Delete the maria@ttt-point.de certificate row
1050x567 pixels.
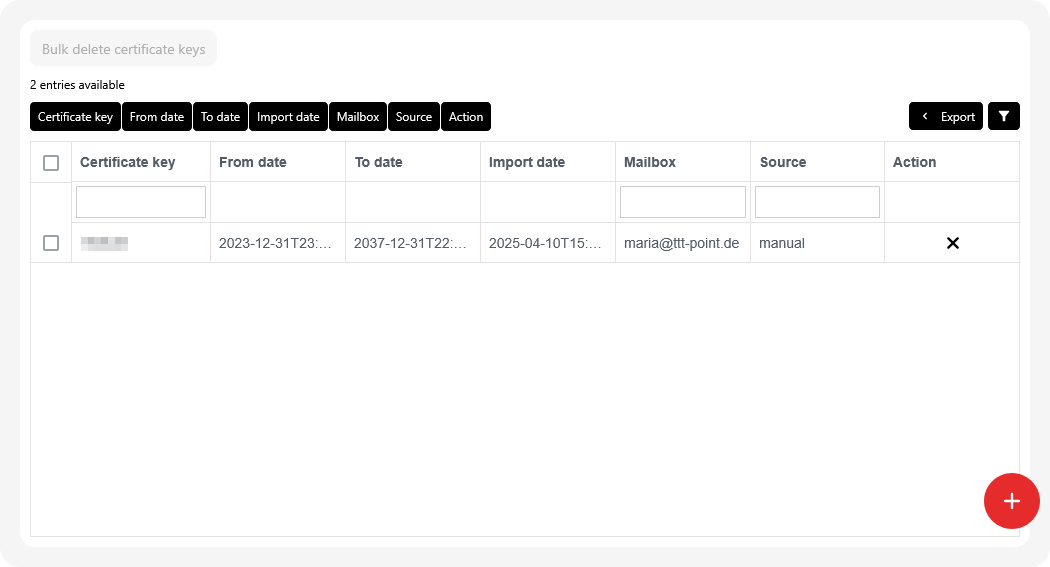click(952, 243)
